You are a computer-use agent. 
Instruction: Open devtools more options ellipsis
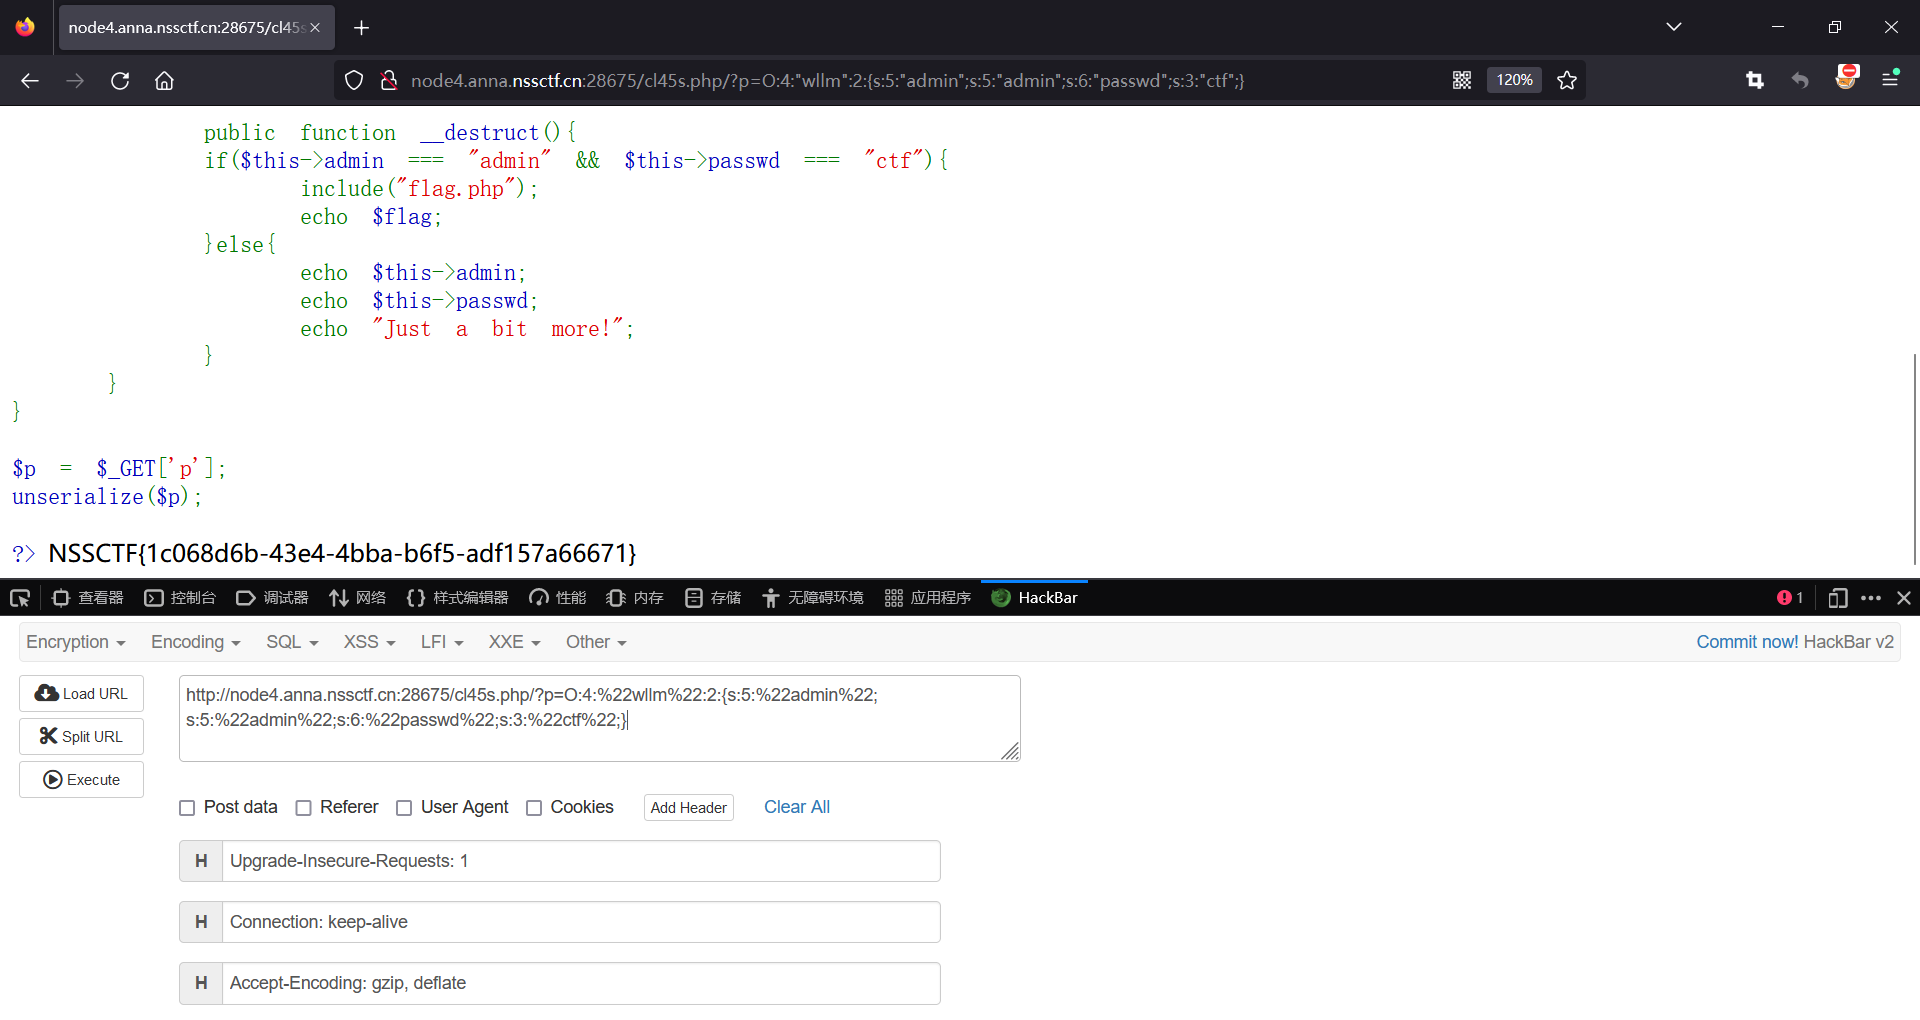(1871, 598)
